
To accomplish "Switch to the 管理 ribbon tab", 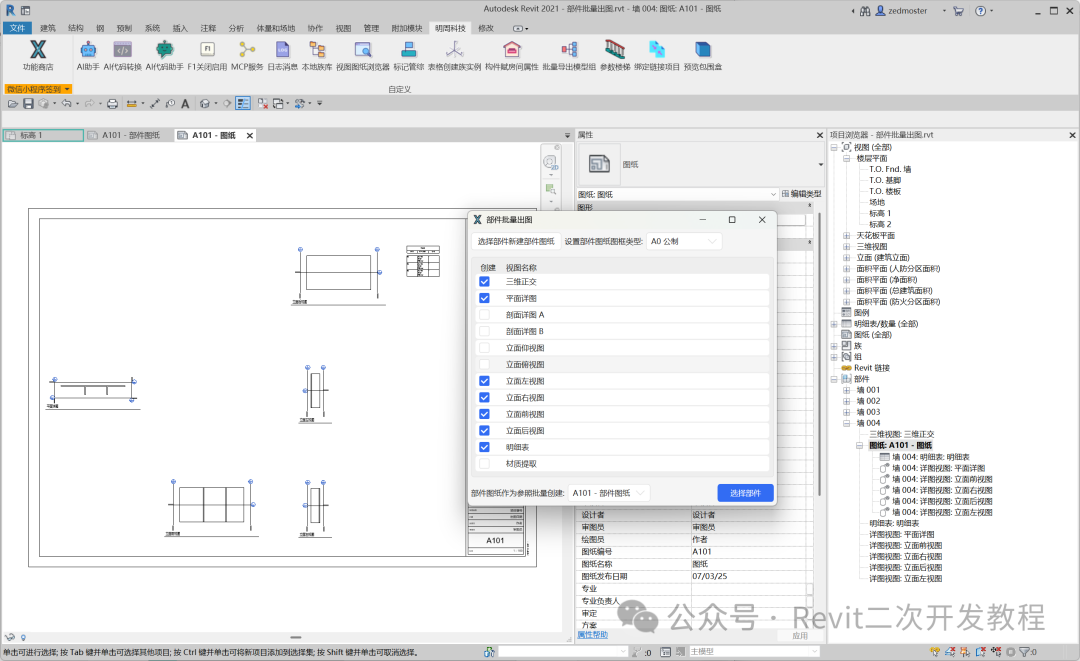I will tap(371, 28).
